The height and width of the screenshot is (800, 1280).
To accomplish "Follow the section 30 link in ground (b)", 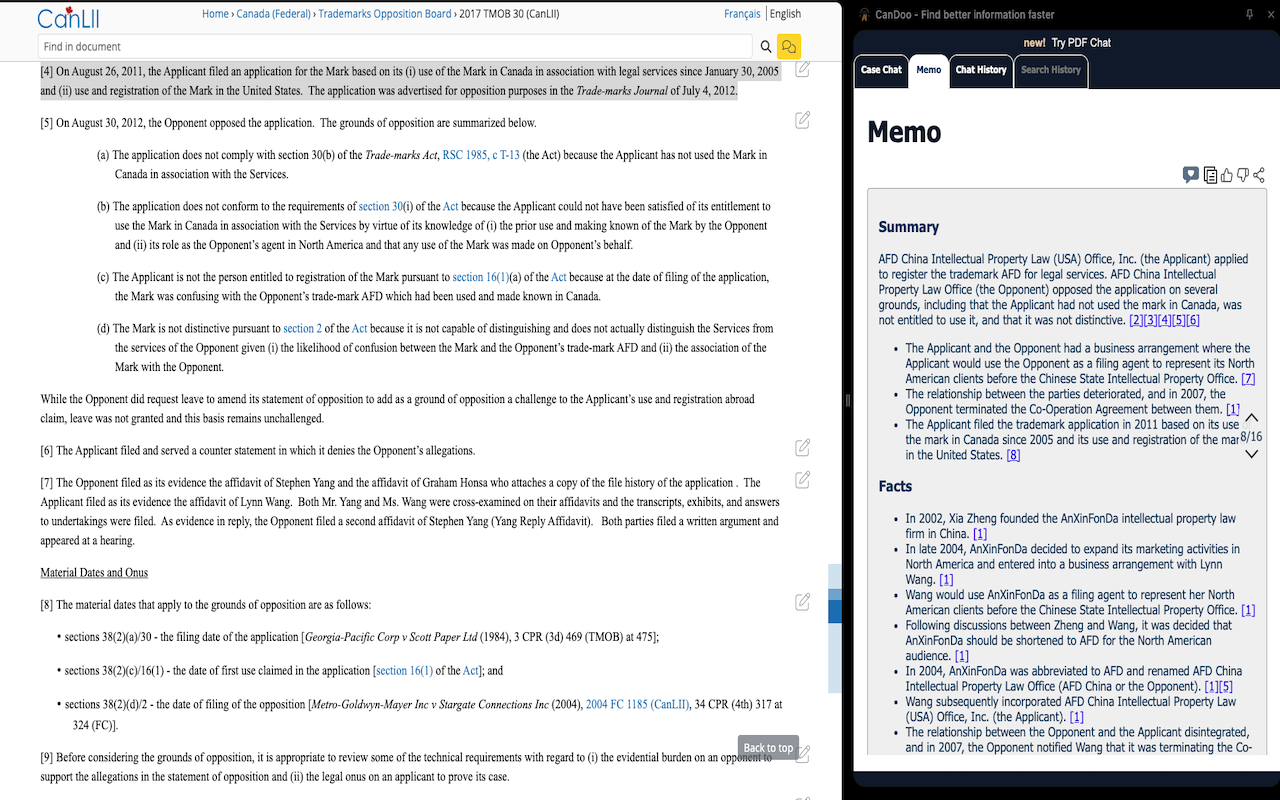I will (x=381, y=206).
